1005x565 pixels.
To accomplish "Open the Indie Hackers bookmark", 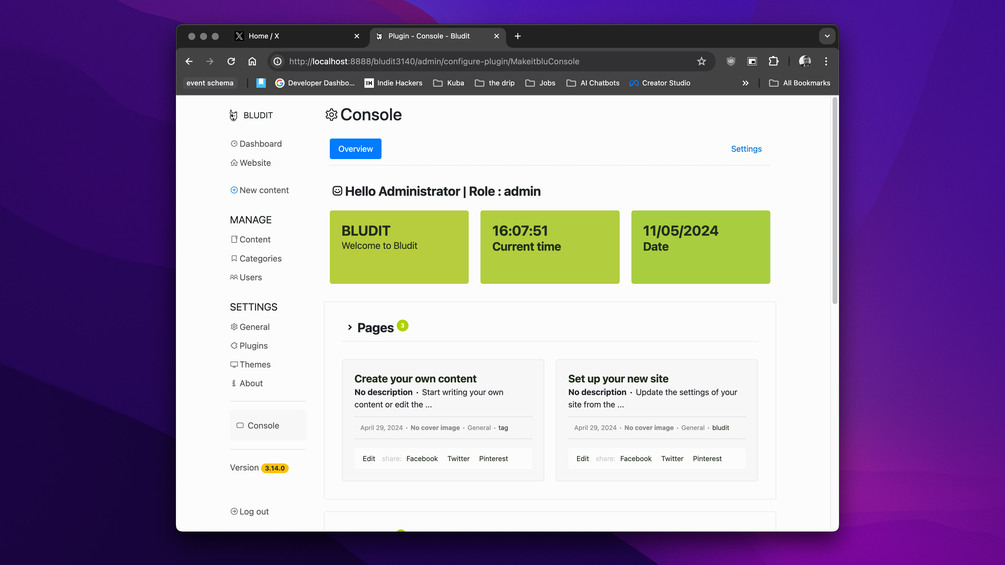I will [x=394, y=83].
